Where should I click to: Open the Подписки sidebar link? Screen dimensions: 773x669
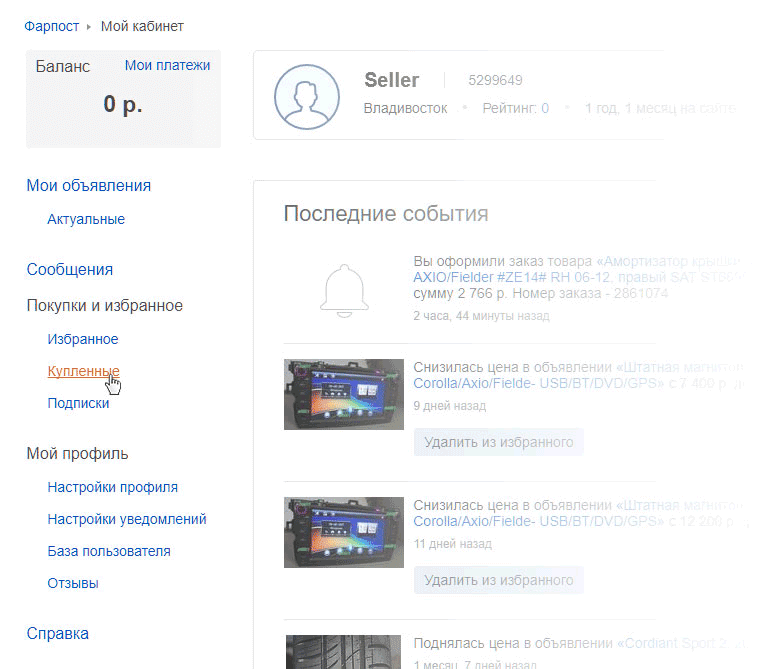coord(78,403)
